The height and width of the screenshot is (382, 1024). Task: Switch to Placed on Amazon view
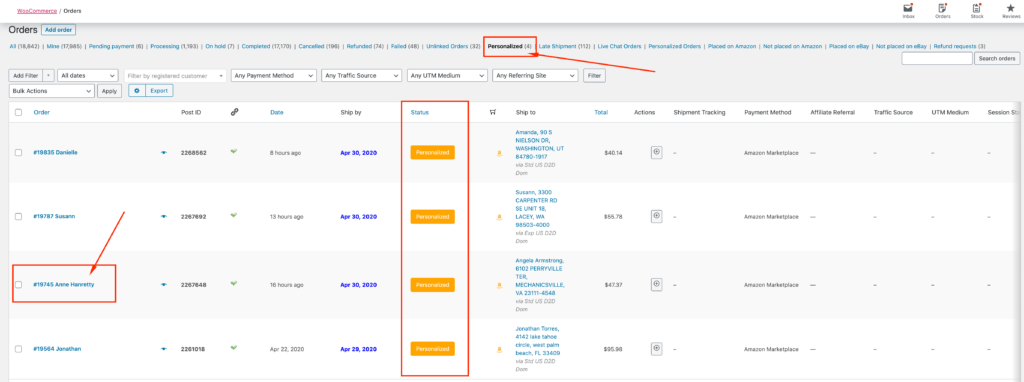[x=731, y=46]
